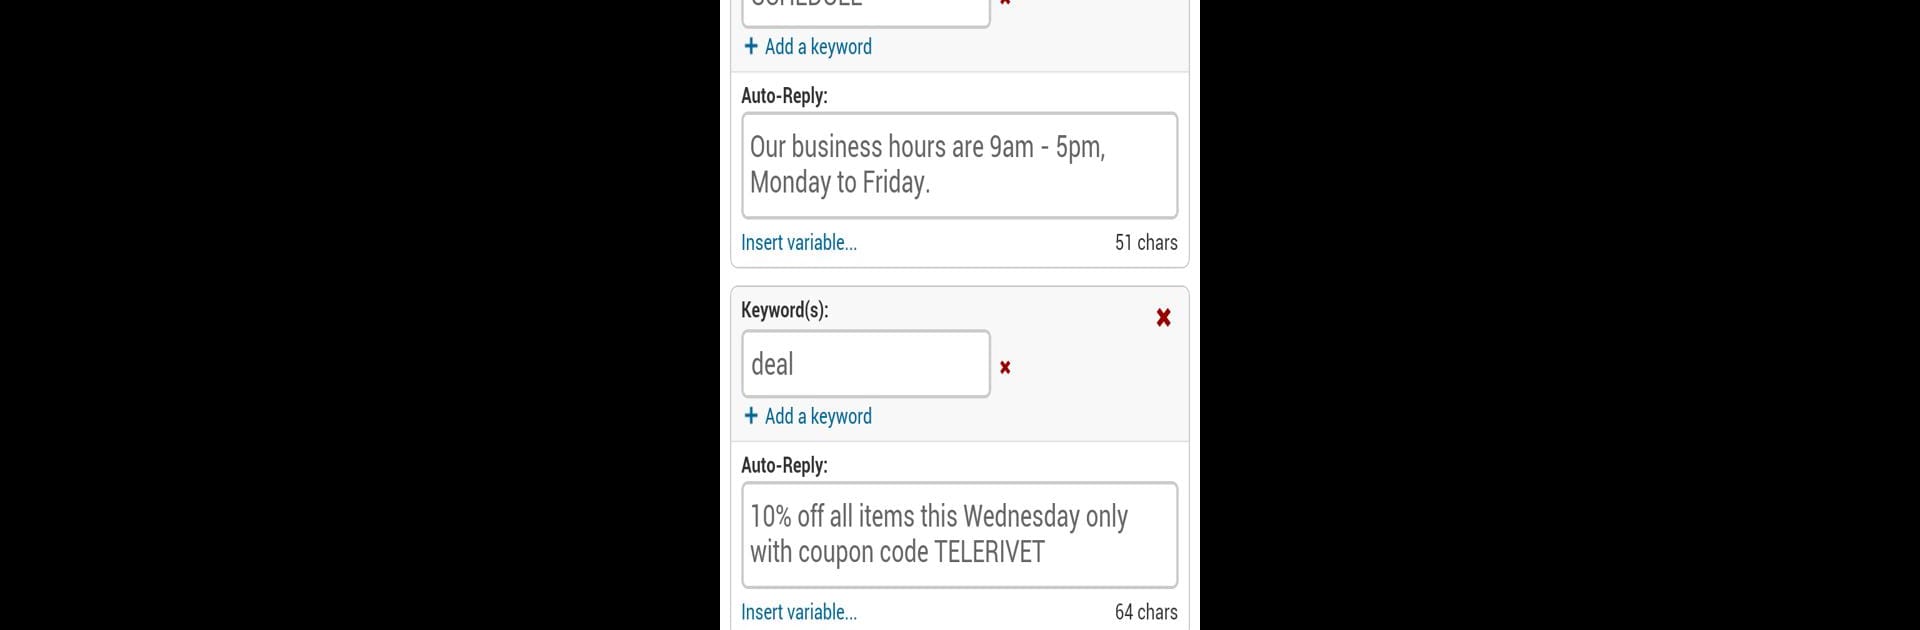Click into the 10% off auto-reply box
This screenshot has width=1920, height=630.
[x=960, y=535]
